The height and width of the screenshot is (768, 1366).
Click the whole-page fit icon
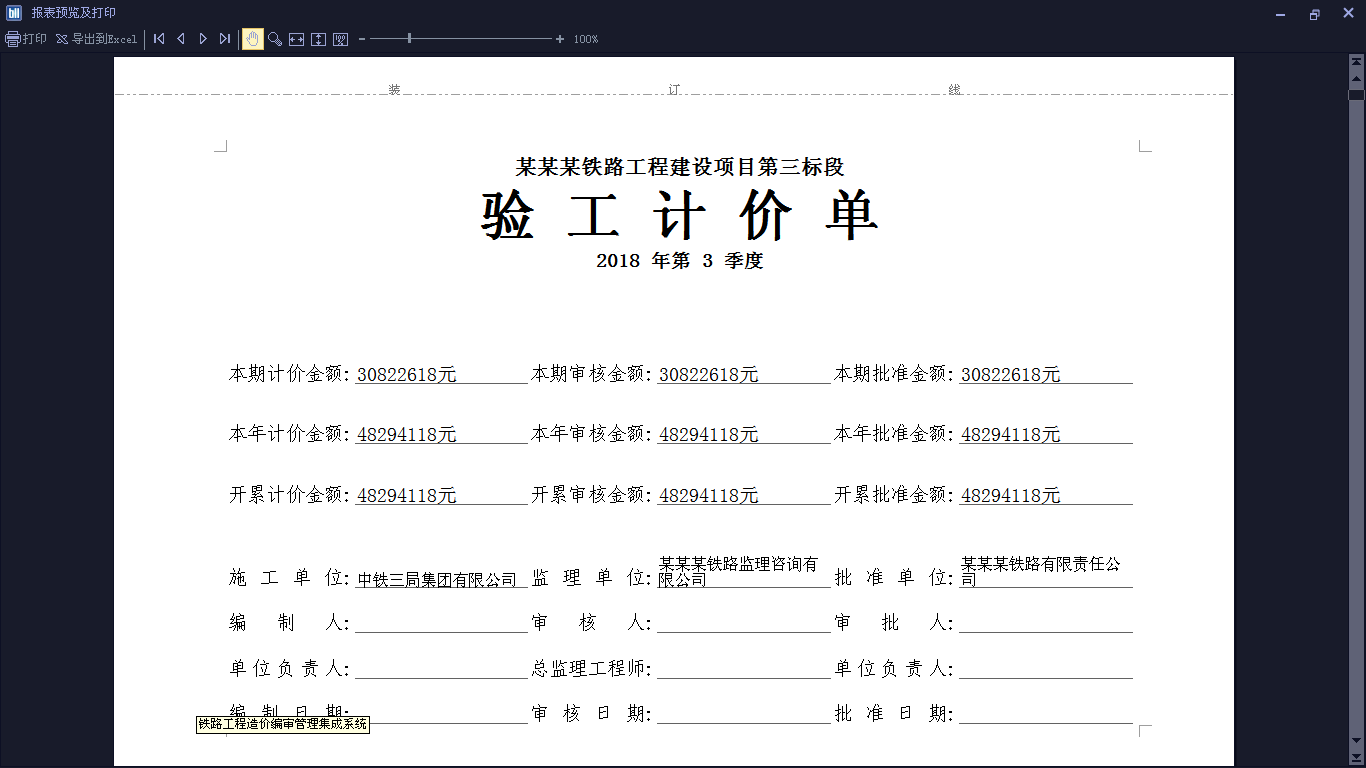tap(341, 39)
